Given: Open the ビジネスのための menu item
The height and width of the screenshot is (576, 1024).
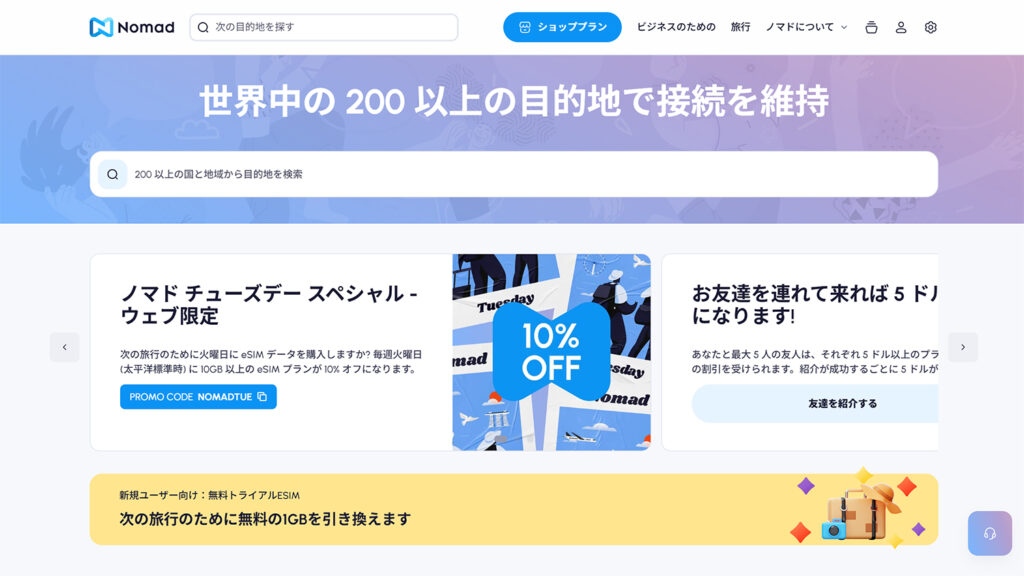Looking at the screenshot, I should click(676, 27).
